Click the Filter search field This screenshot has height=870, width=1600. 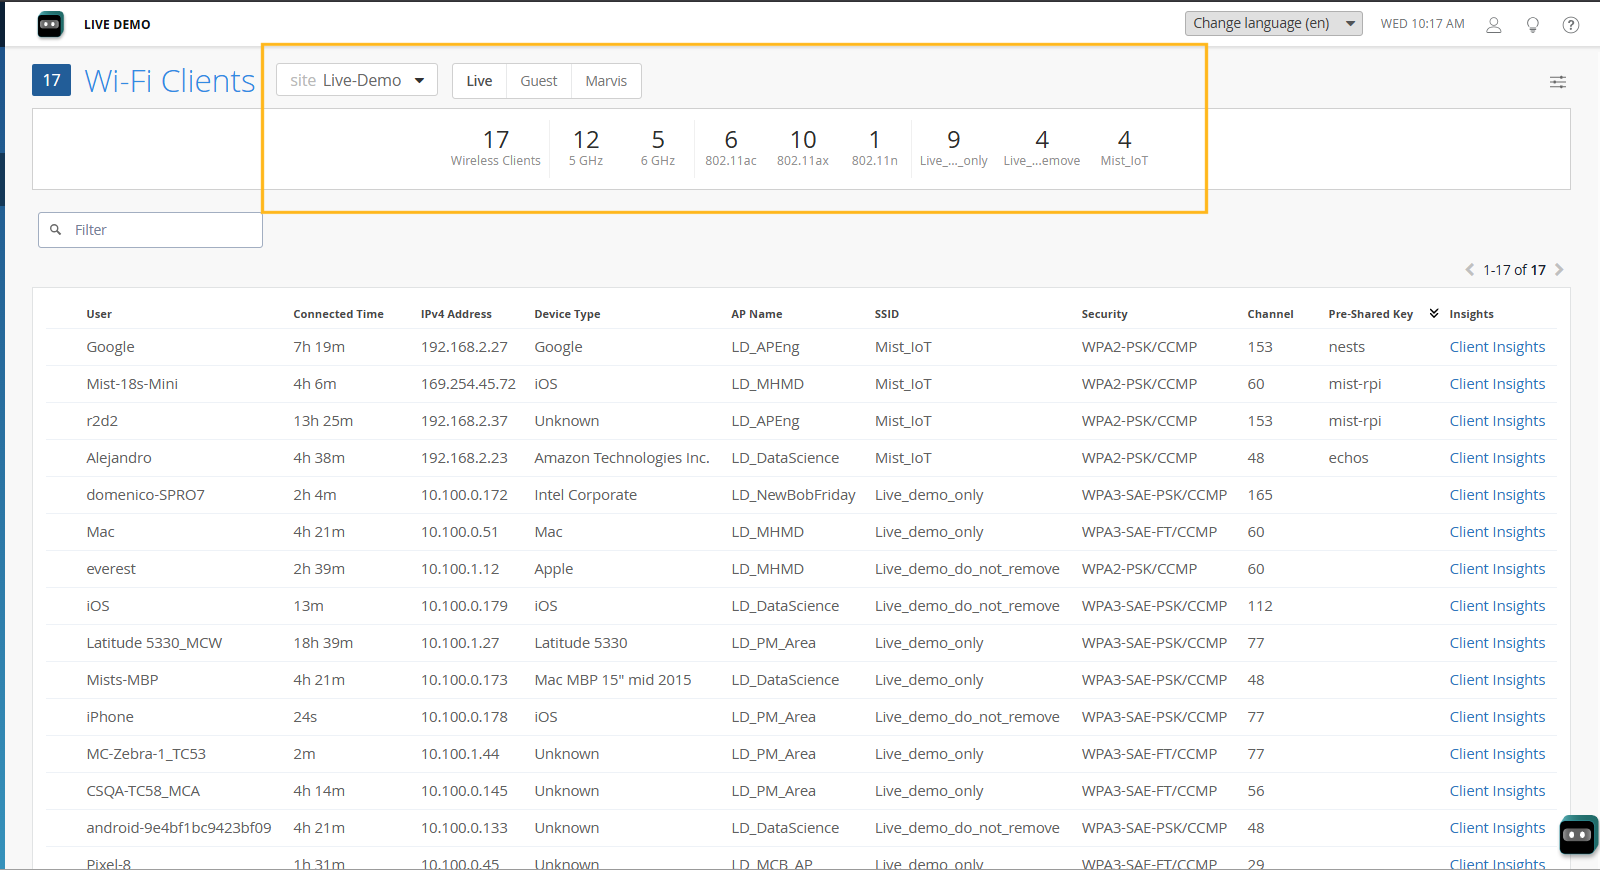(160, 230)
